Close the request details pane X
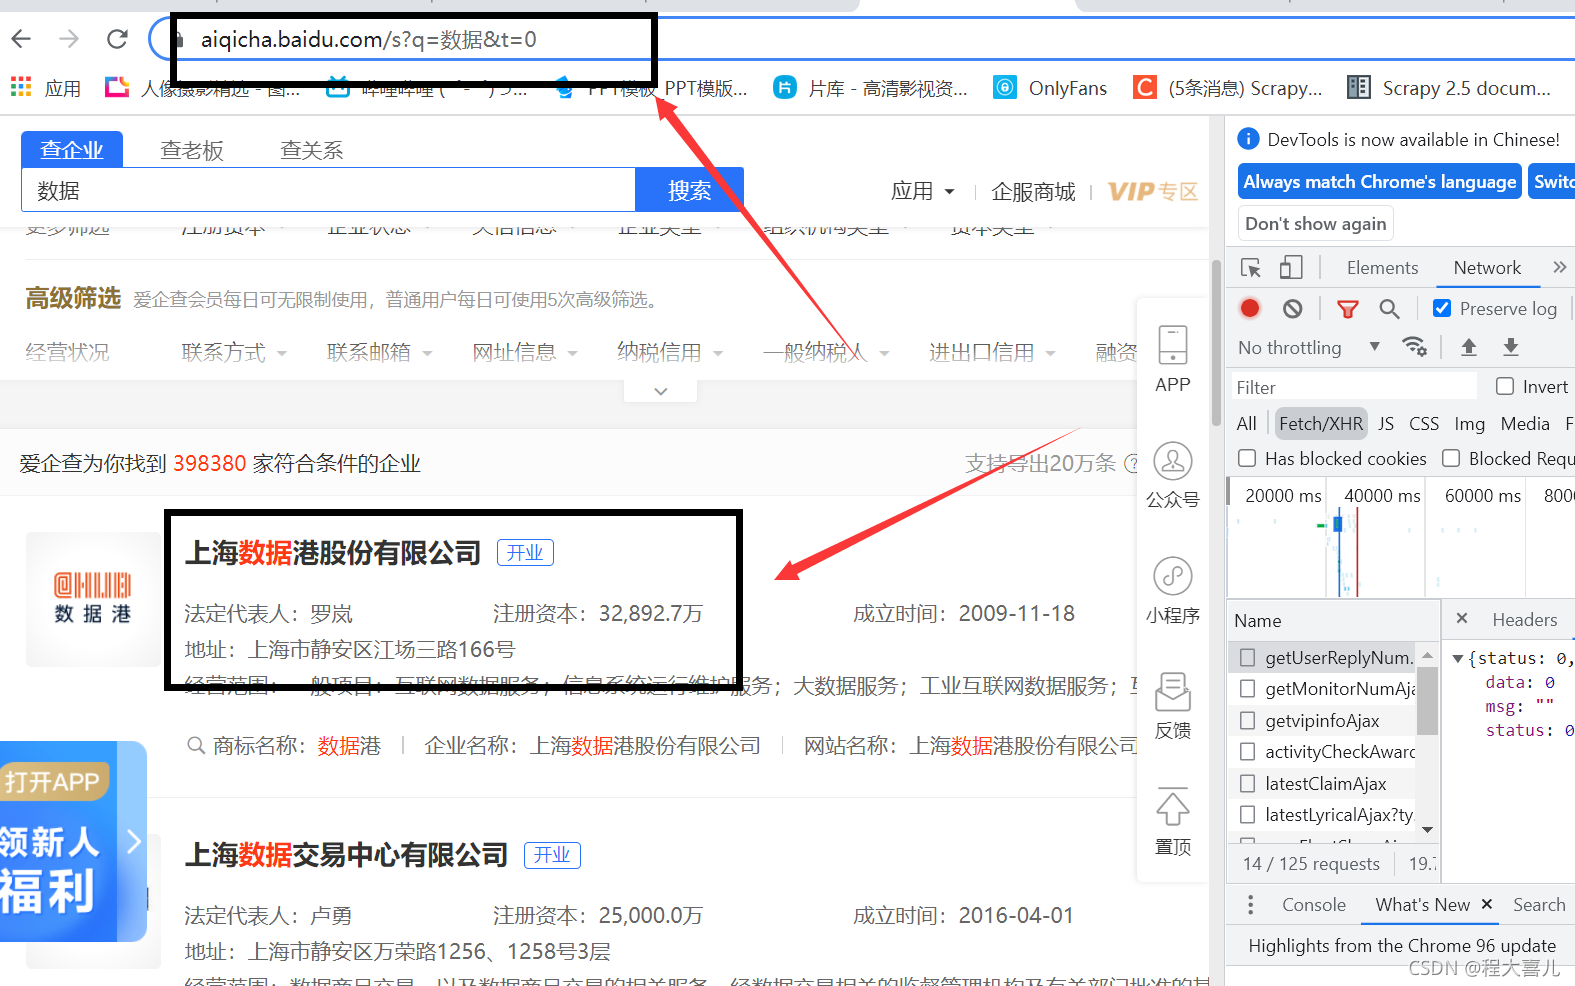 1462,618
